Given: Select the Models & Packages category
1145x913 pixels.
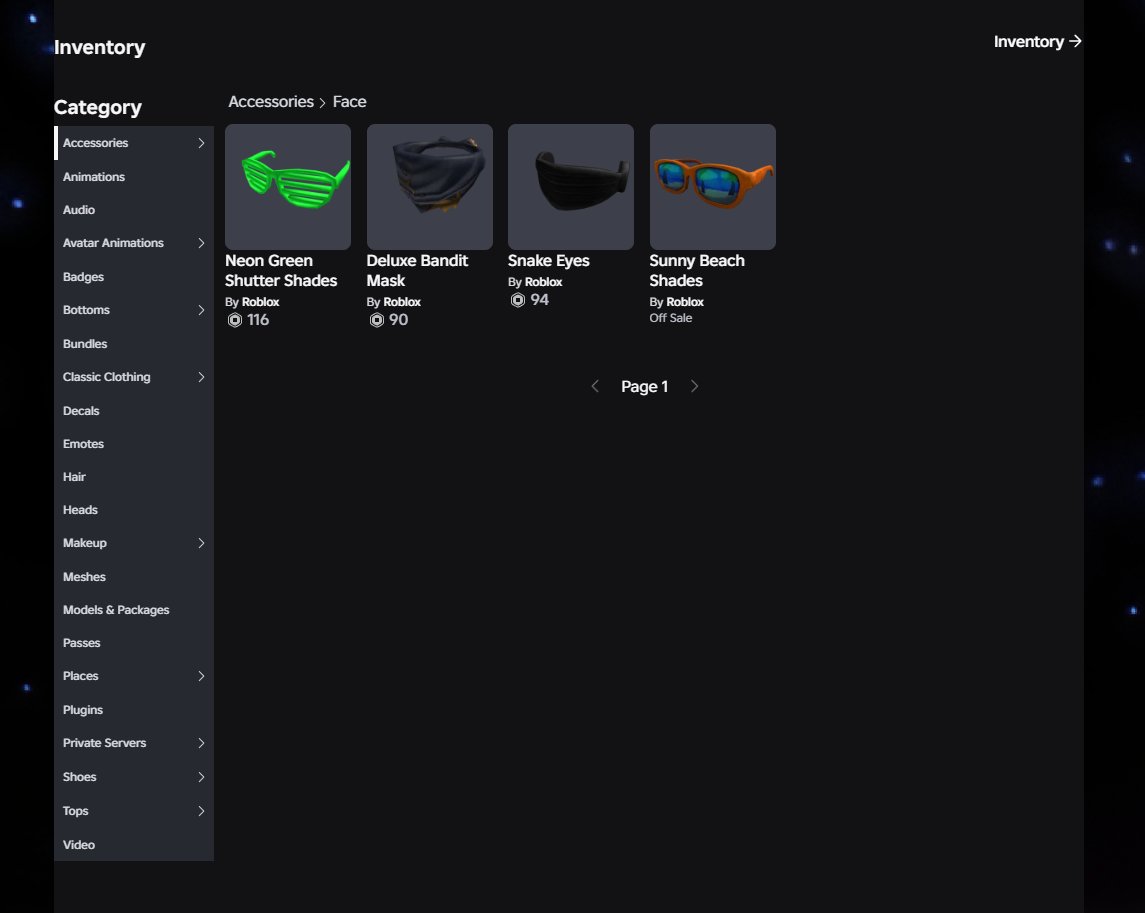Looking at the screenshot, I should click(x=134, y=610).
